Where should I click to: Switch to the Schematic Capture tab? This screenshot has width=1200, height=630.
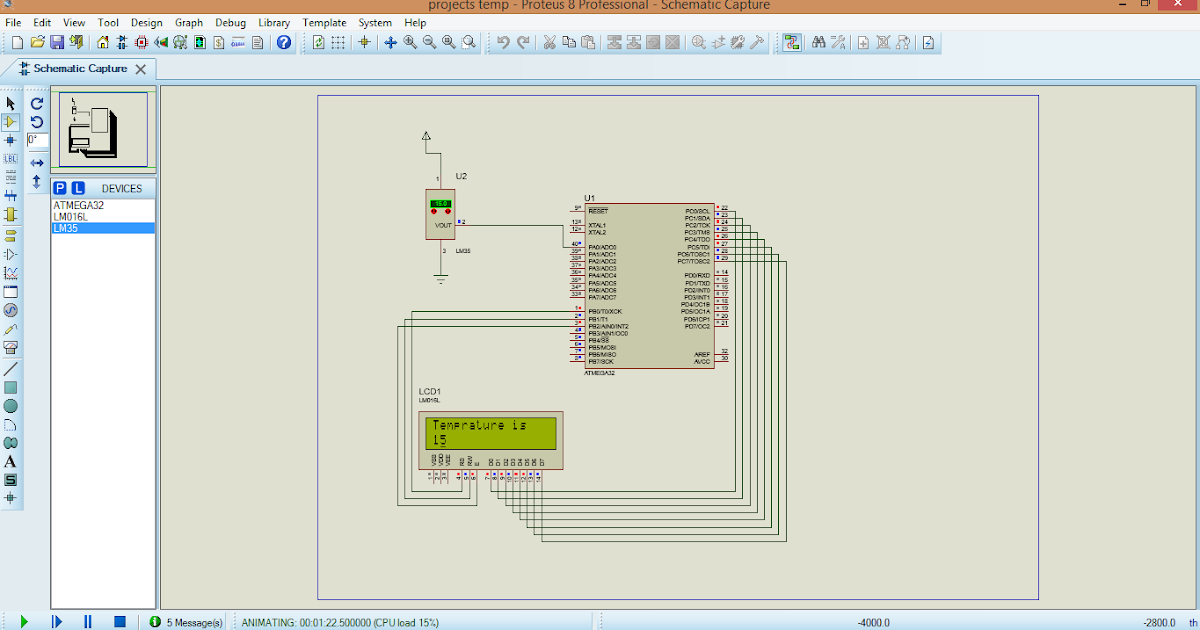pos(80,69)
